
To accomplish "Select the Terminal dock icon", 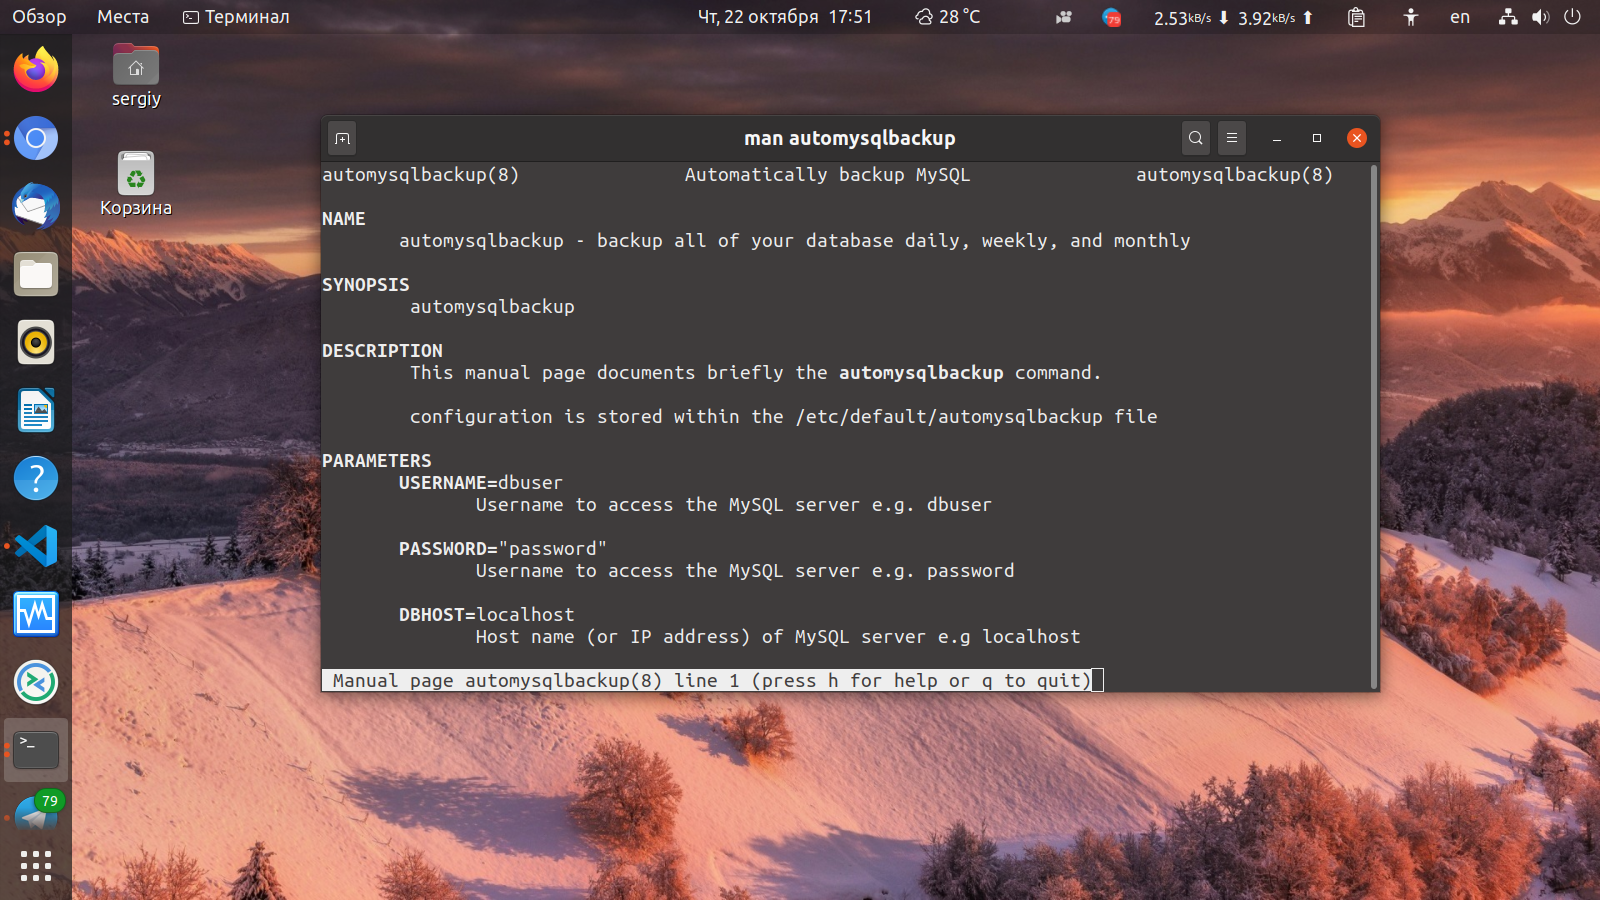I will point(36,750).
